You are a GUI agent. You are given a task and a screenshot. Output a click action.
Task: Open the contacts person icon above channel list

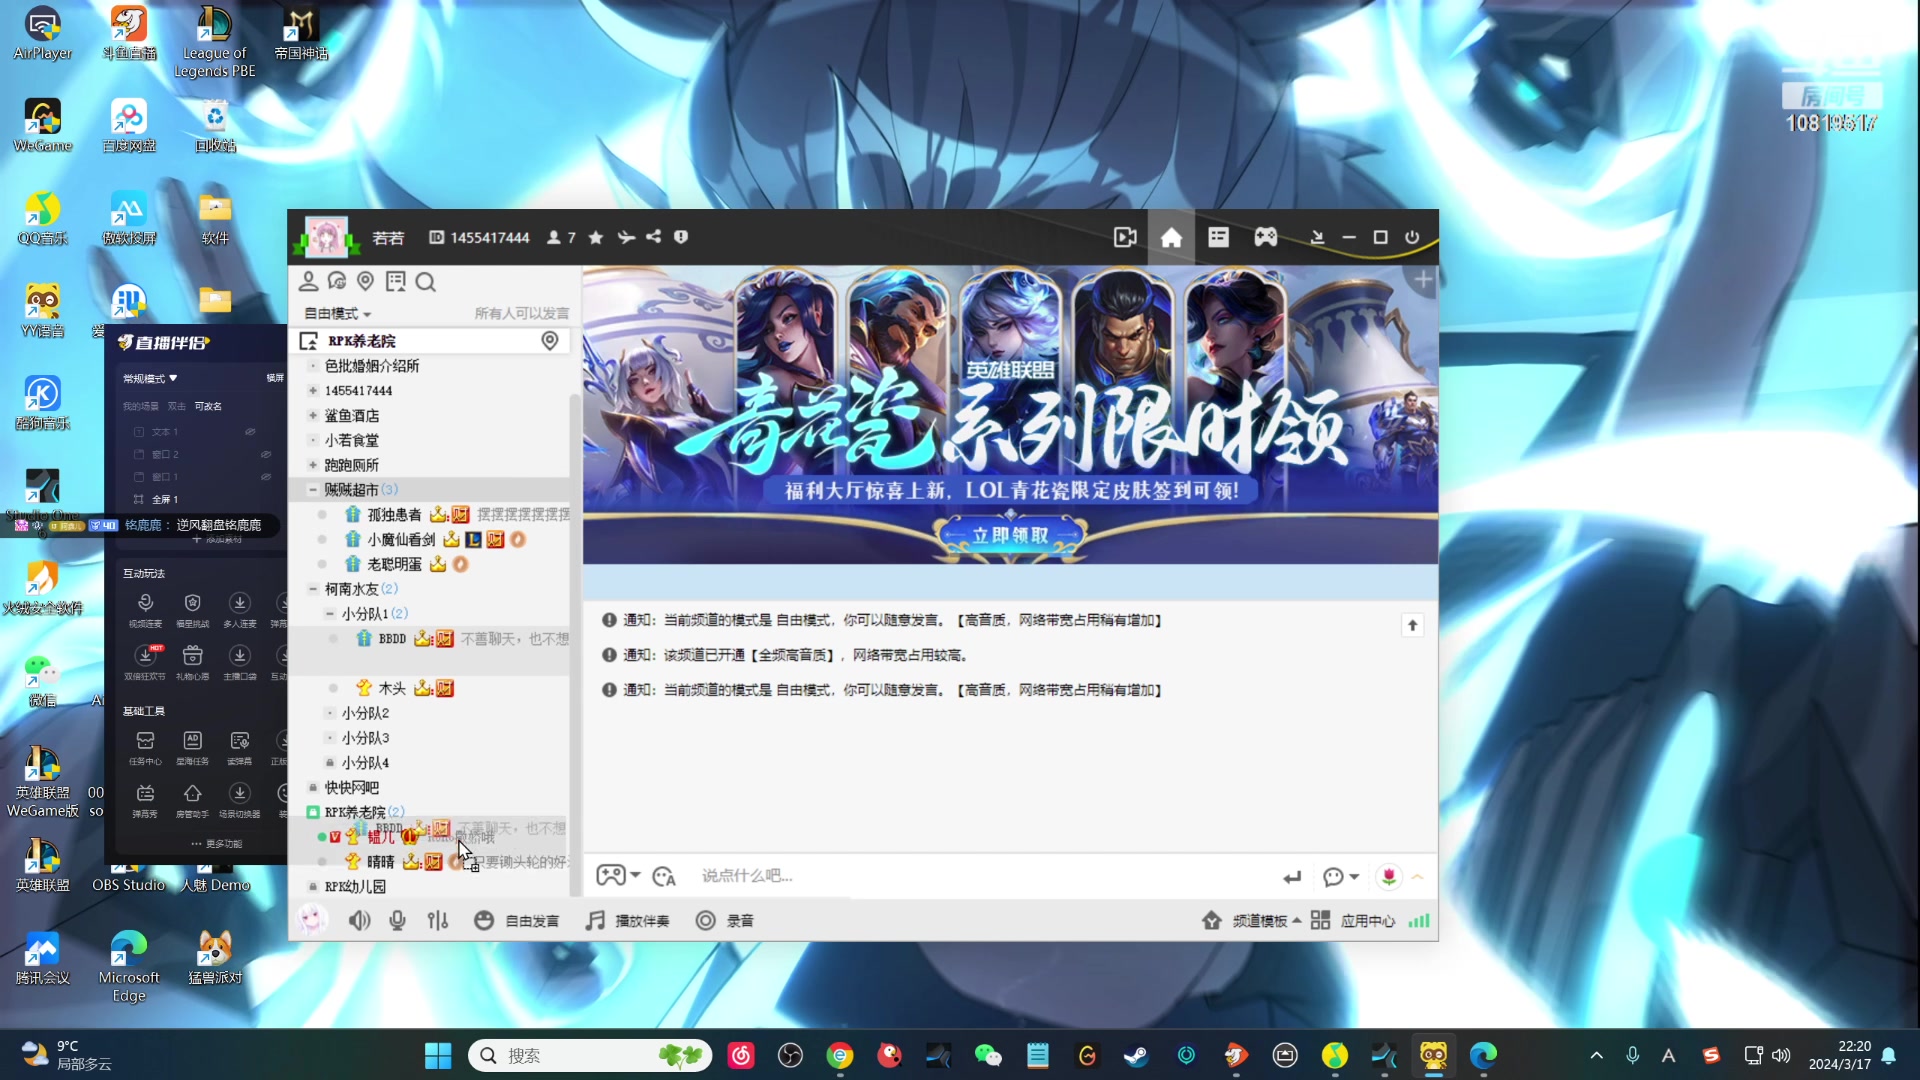coord(308,282)
